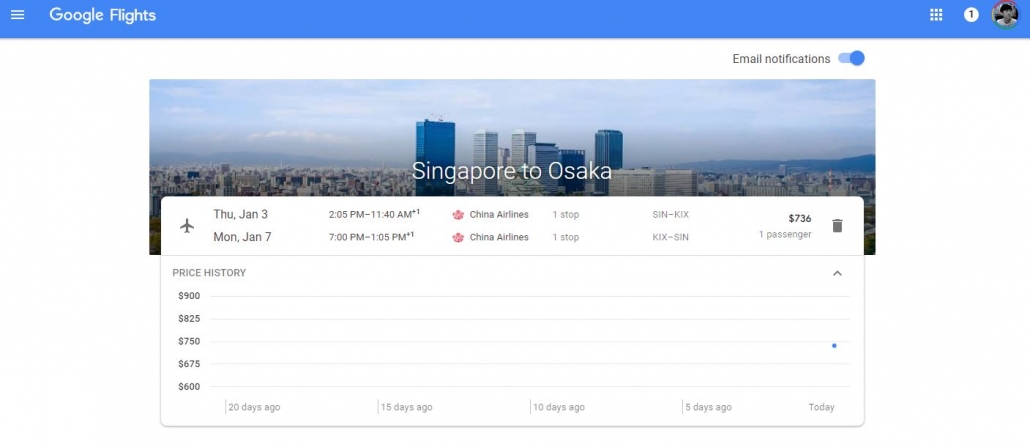Click the Today axis label
Screen dimensions: 1030x447
click(821, 408)
